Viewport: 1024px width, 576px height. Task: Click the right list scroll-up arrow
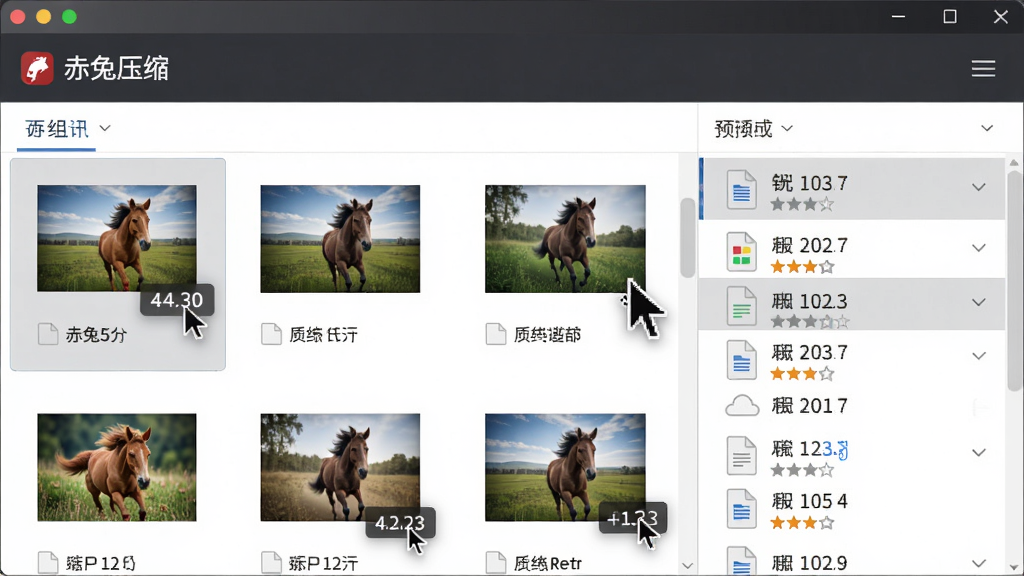pos(1014,162)
